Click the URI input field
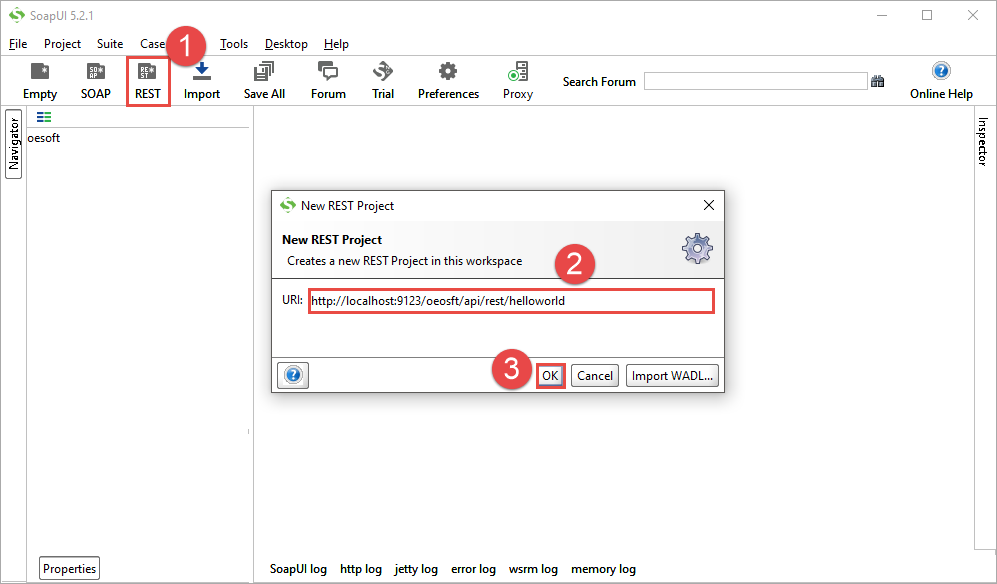The width and height of the screenshot is (997, 584). [511, 301]
